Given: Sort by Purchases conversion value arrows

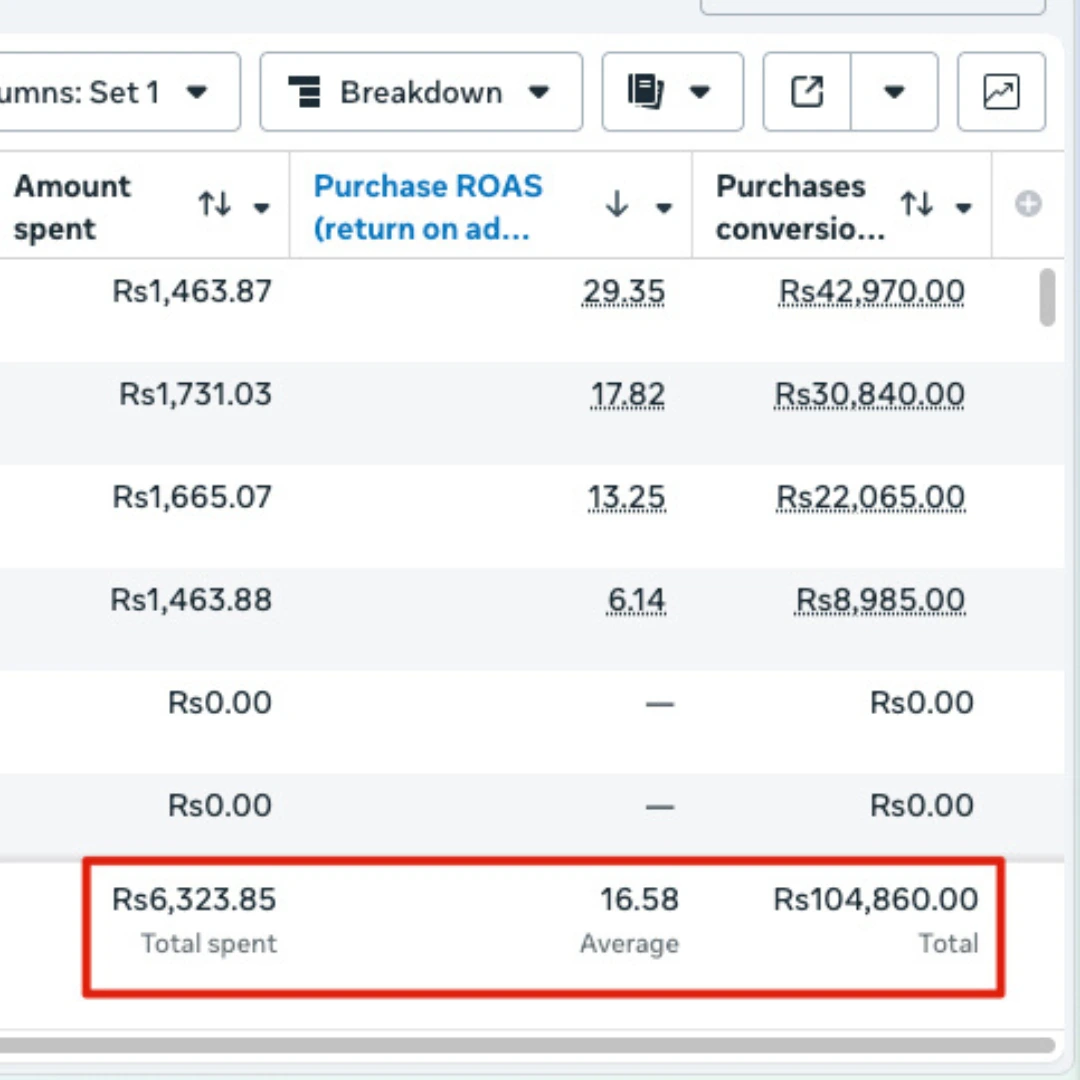Looking at the screenshot, I should (916, 206).
